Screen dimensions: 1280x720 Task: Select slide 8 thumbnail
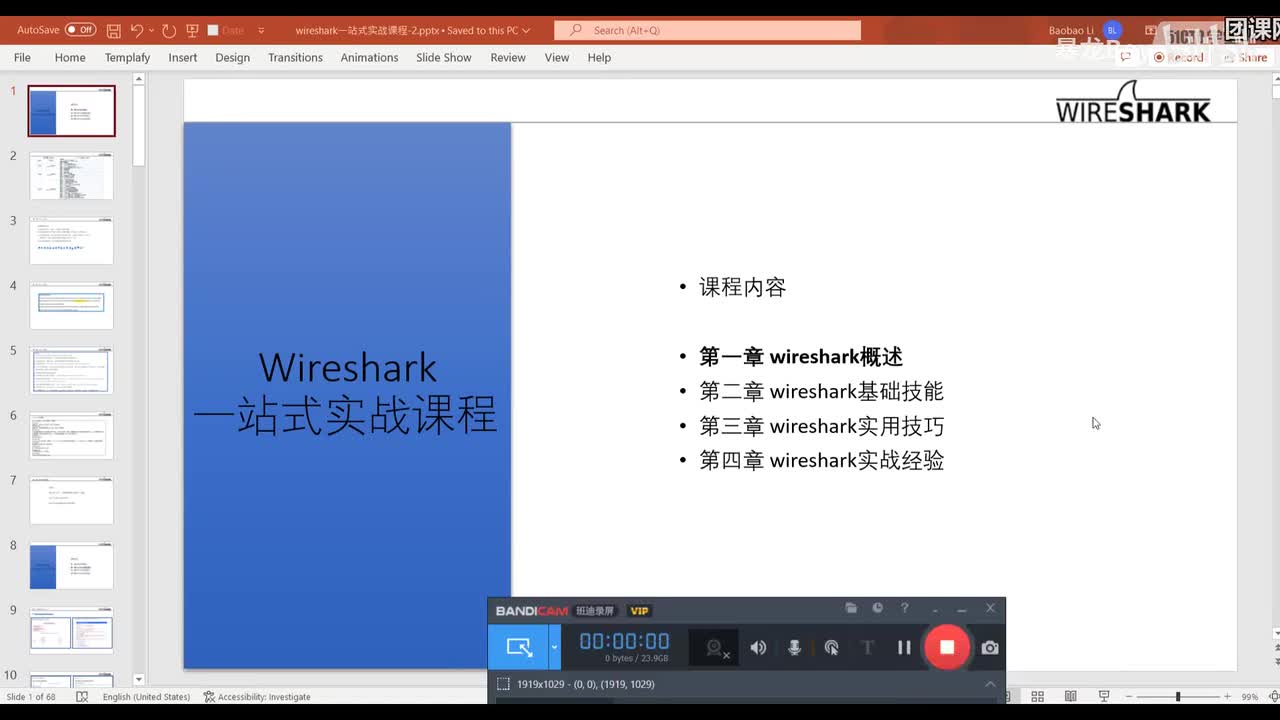coord(71,566)
